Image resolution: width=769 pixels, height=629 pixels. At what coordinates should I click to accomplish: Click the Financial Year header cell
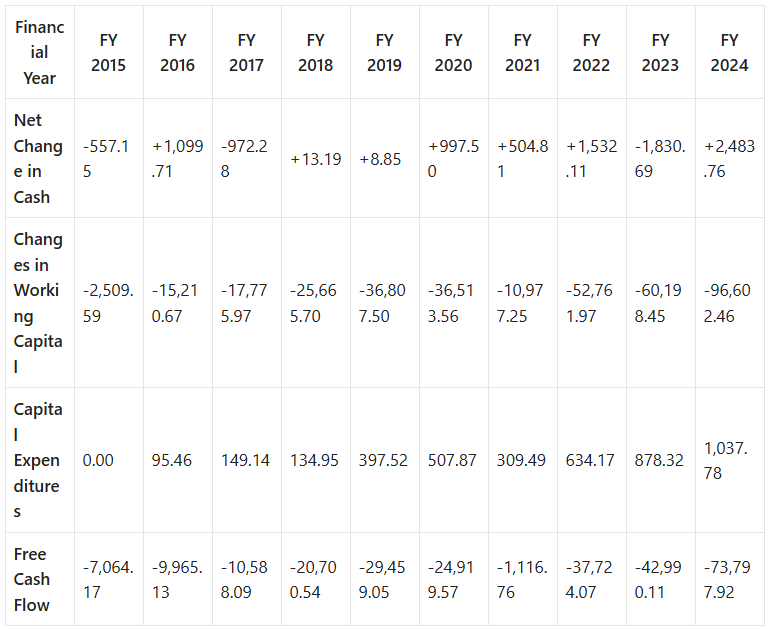39,52
